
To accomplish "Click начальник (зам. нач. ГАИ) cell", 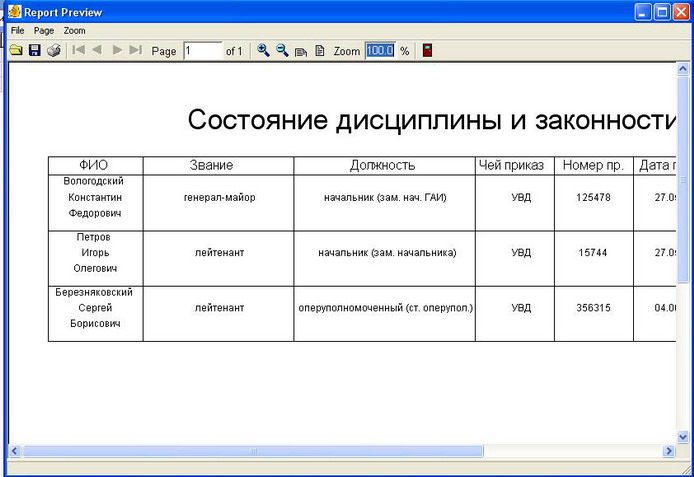I will click(x=384, y=203).
